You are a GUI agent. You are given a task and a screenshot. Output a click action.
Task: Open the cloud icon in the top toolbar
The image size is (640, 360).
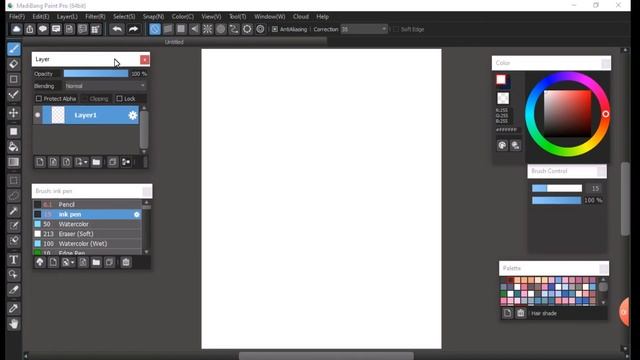(16, 29)
